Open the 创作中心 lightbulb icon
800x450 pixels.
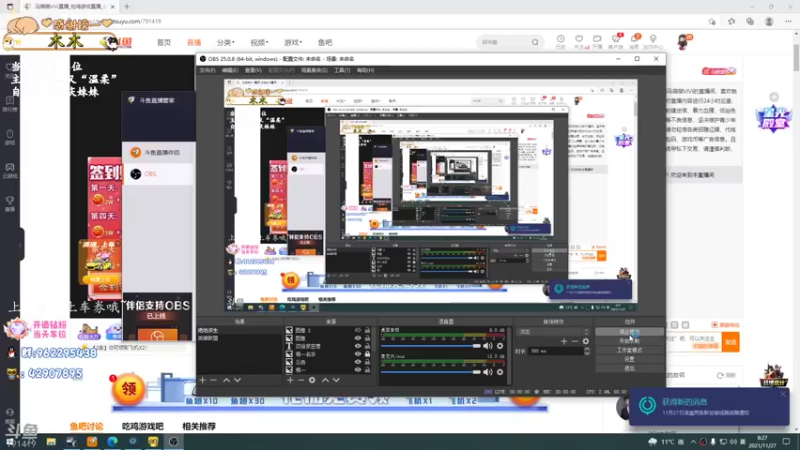click(653, 39)
